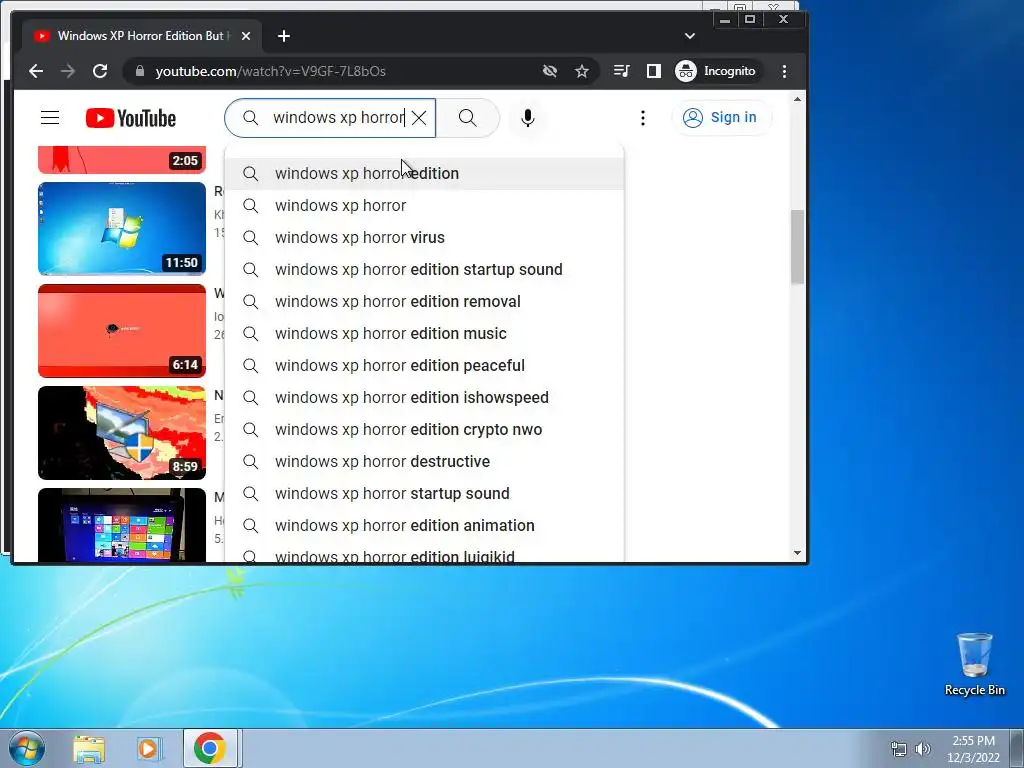Screen dimensions: 1024x768
Task: Select the Chrome taskbar button
Action: tap(210, 748)
